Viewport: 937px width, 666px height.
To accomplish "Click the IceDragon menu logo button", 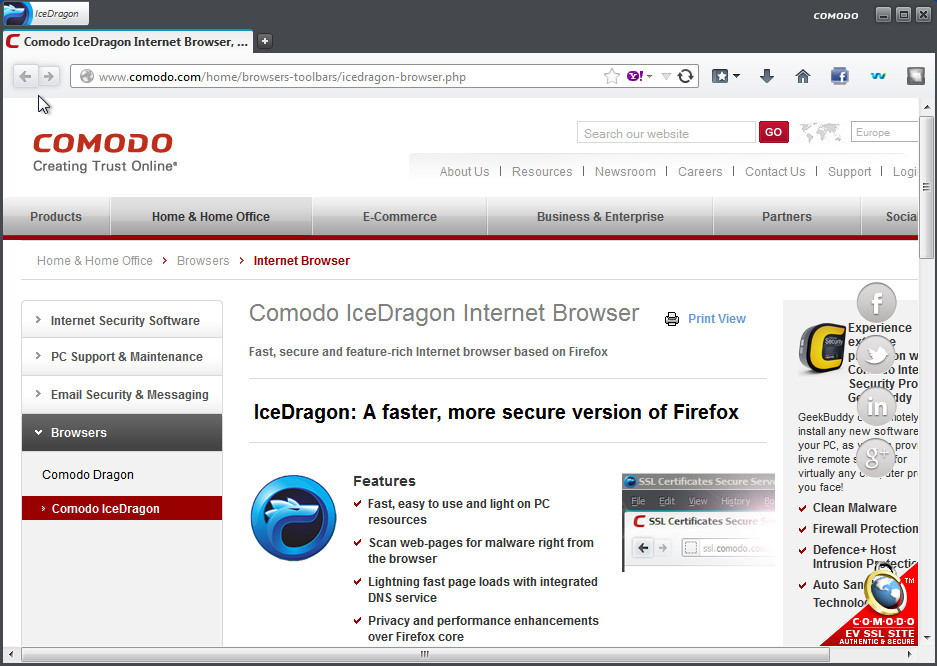I will 46,13.
